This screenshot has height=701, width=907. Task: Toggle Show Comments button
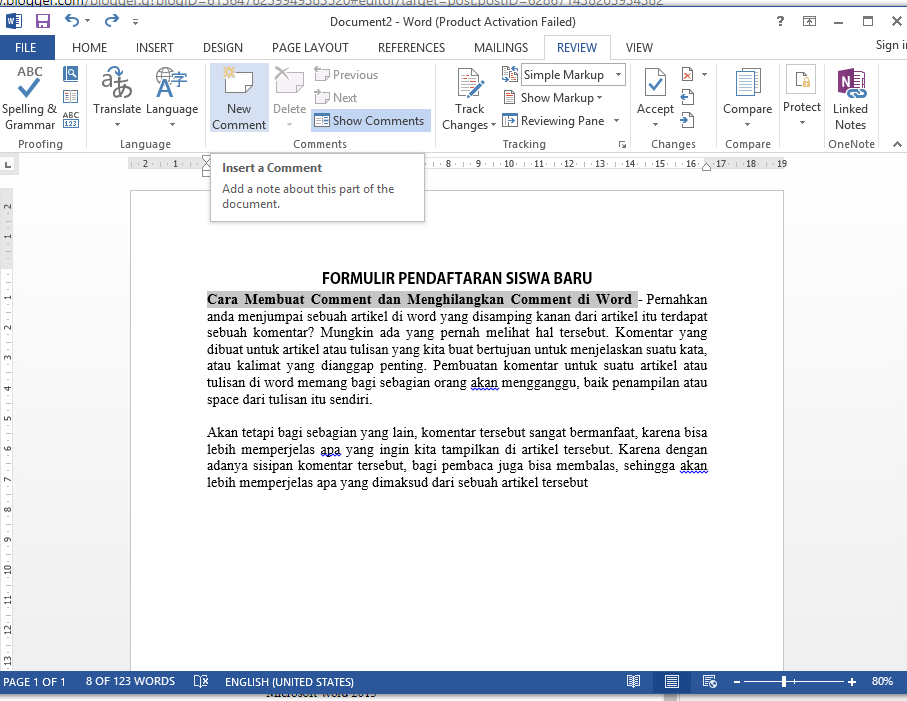coord(370,121)
